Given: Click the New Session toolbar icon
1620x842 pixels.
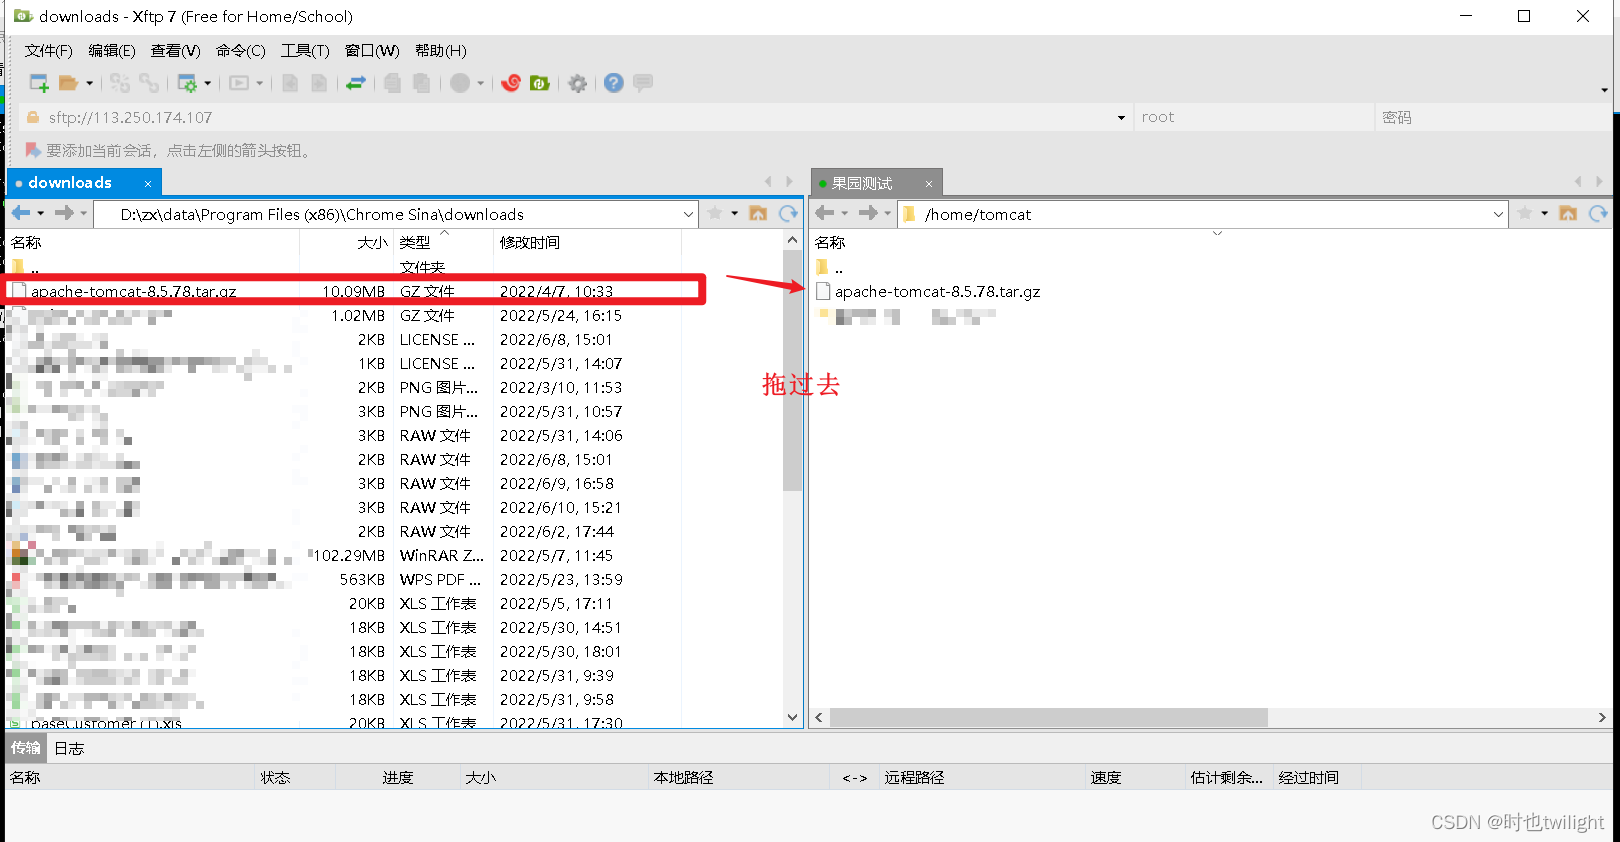Looking at the screenshot, I should coord(39,83).
